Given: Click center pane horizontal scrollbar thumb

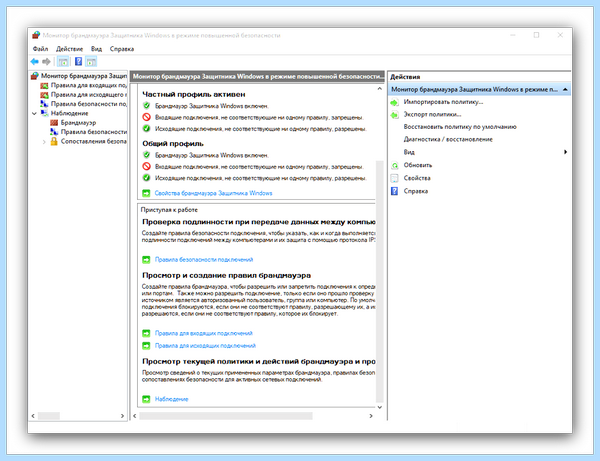Looking at the screenshot, I should click(x=226, y=416).
